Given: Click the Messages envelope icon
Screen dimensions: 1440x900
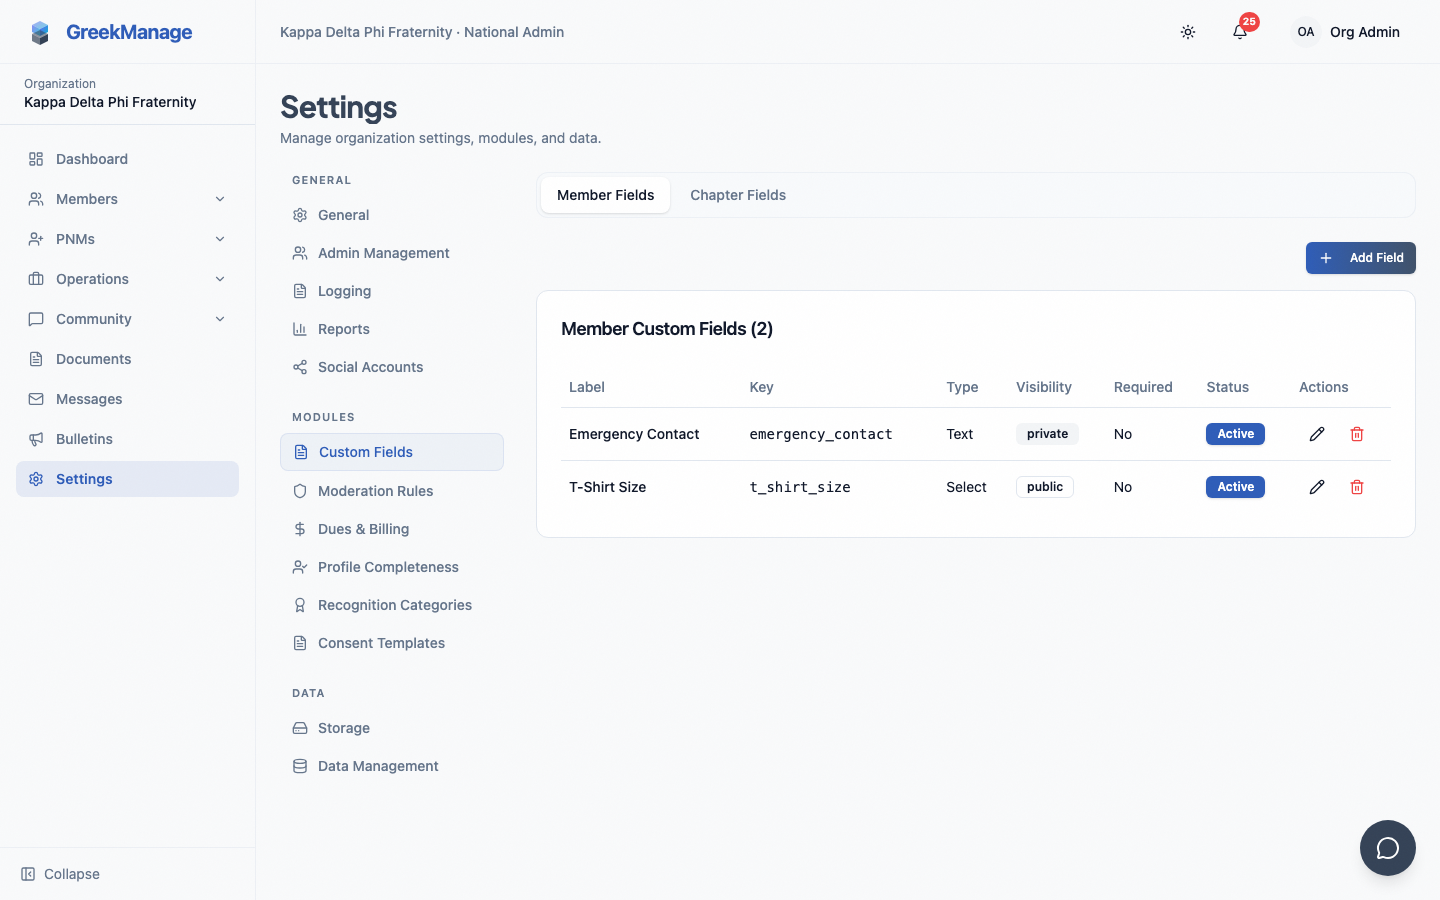Looking at the screenshot, I should [x=36, y=399].
